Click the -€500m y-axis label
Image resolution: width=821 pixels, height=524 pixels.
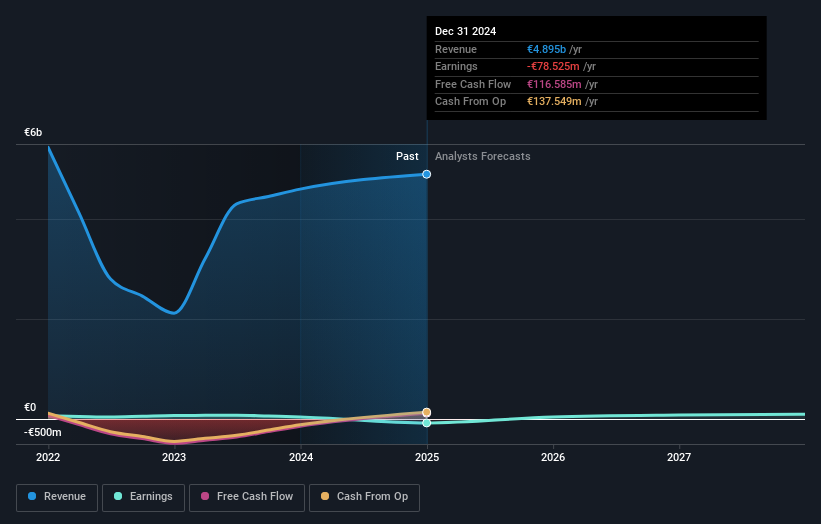[x=42, y=432]
